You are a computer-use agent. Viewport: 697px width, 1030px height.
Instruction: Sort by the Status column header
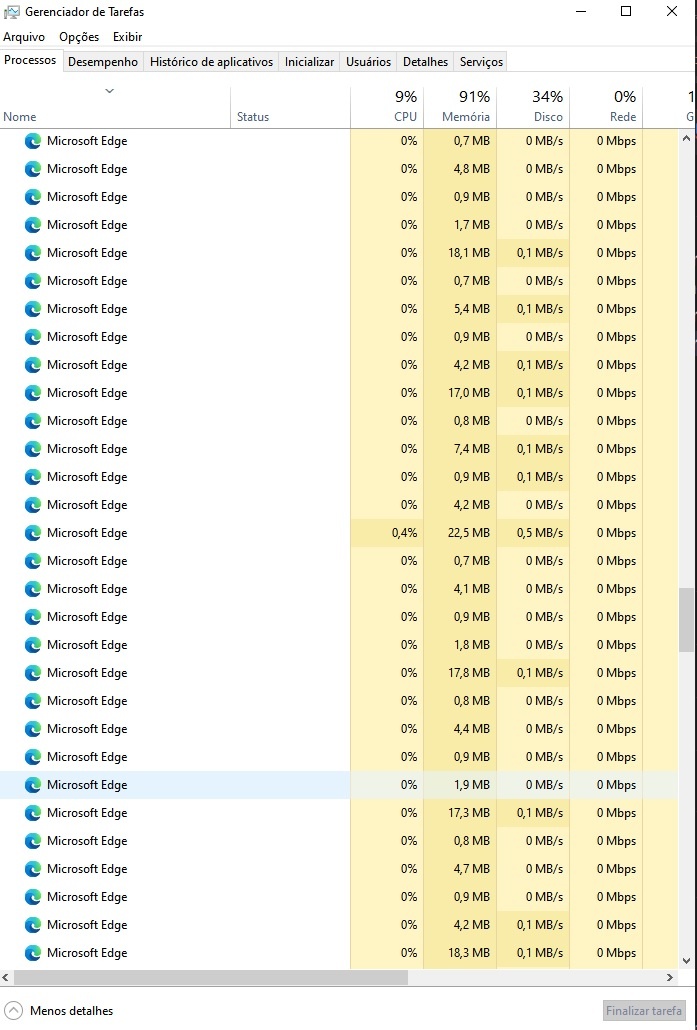tap(290, 107)
